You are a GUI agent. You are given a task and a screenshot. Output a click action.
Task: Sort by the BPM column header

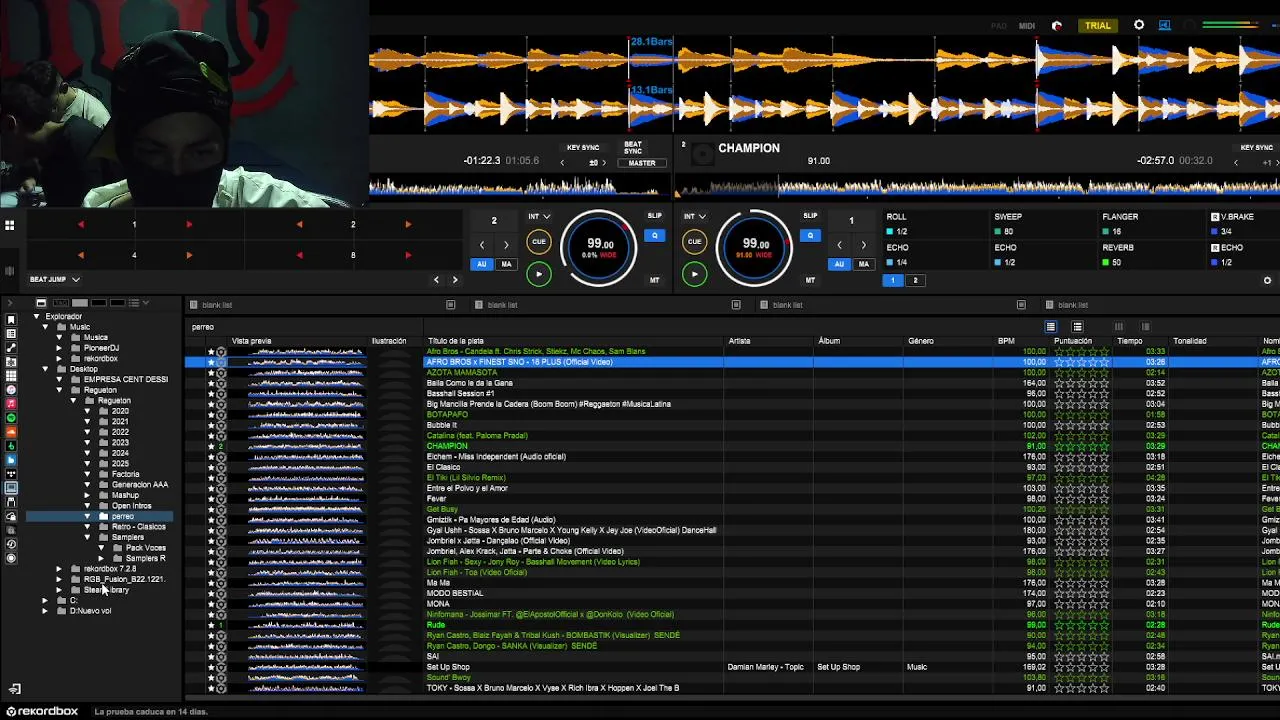tap(1006, 341)
